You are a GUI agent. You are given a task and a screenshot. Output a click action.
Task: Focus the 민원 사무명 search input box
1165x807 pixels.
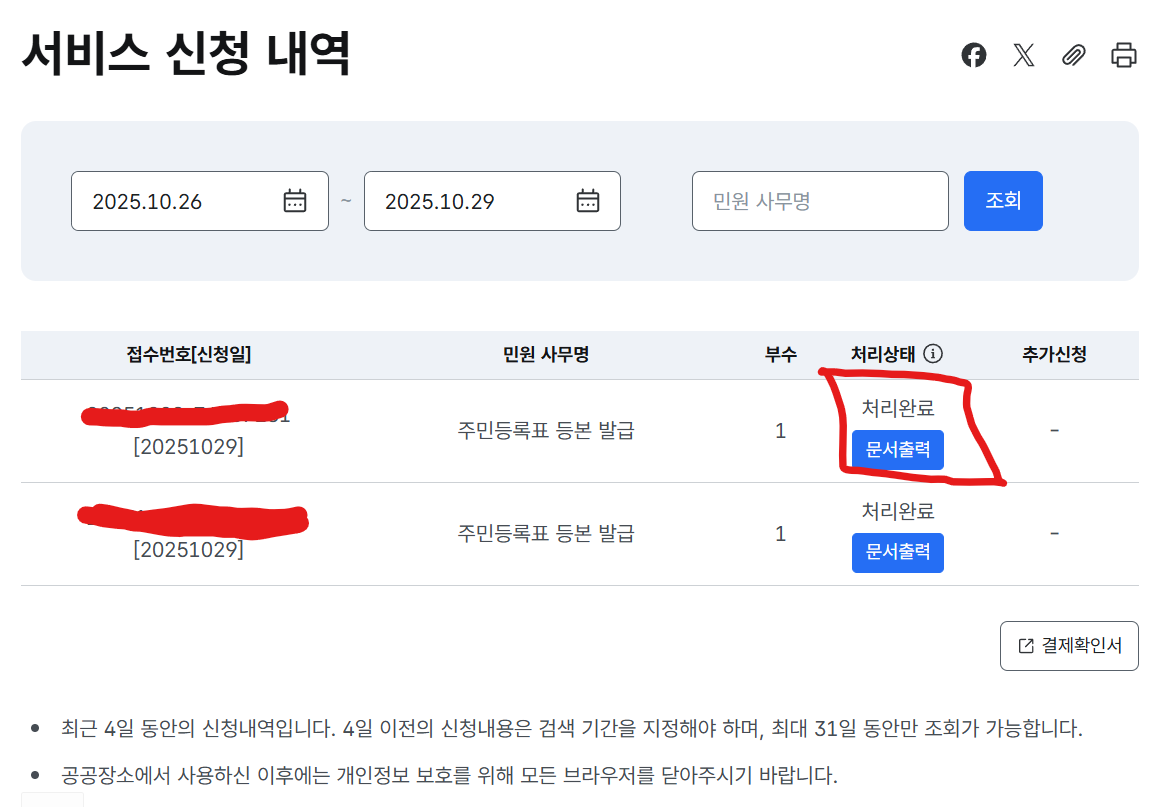point(819,201)
